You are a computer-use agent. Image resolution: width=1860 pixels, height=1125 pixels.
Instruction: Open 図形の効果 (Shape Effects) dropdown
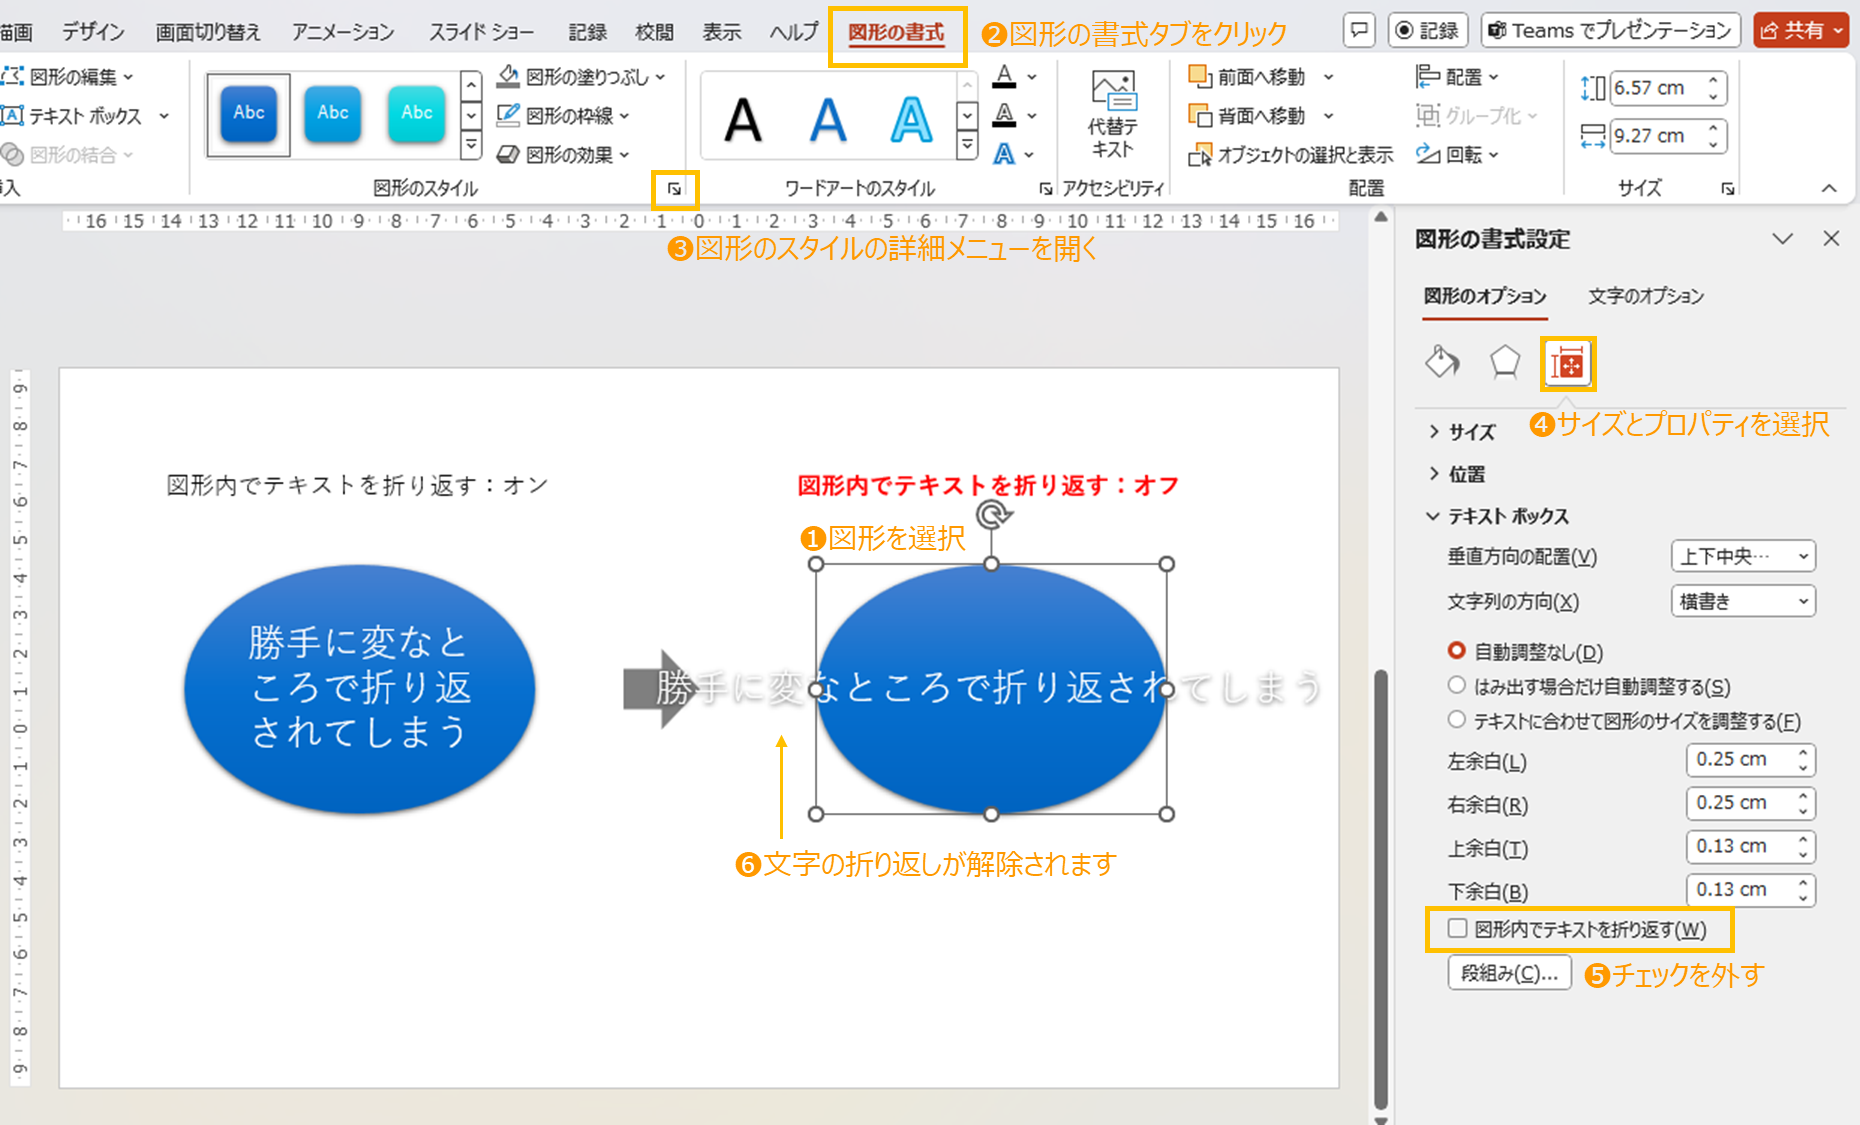pyautogui.click(x=564, y=155)
